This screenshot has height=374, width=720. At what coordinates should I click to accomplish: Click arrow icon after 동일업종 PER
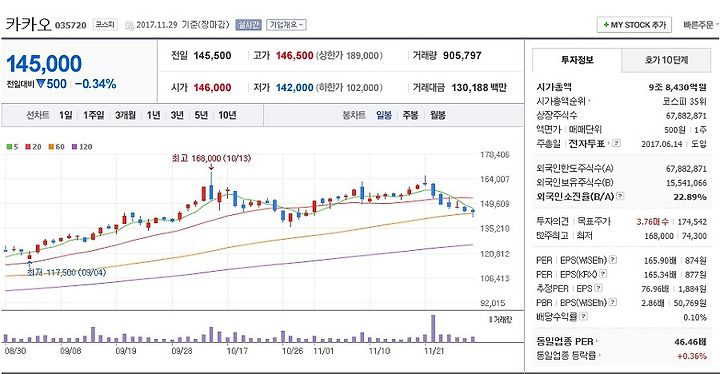(597, 341)
